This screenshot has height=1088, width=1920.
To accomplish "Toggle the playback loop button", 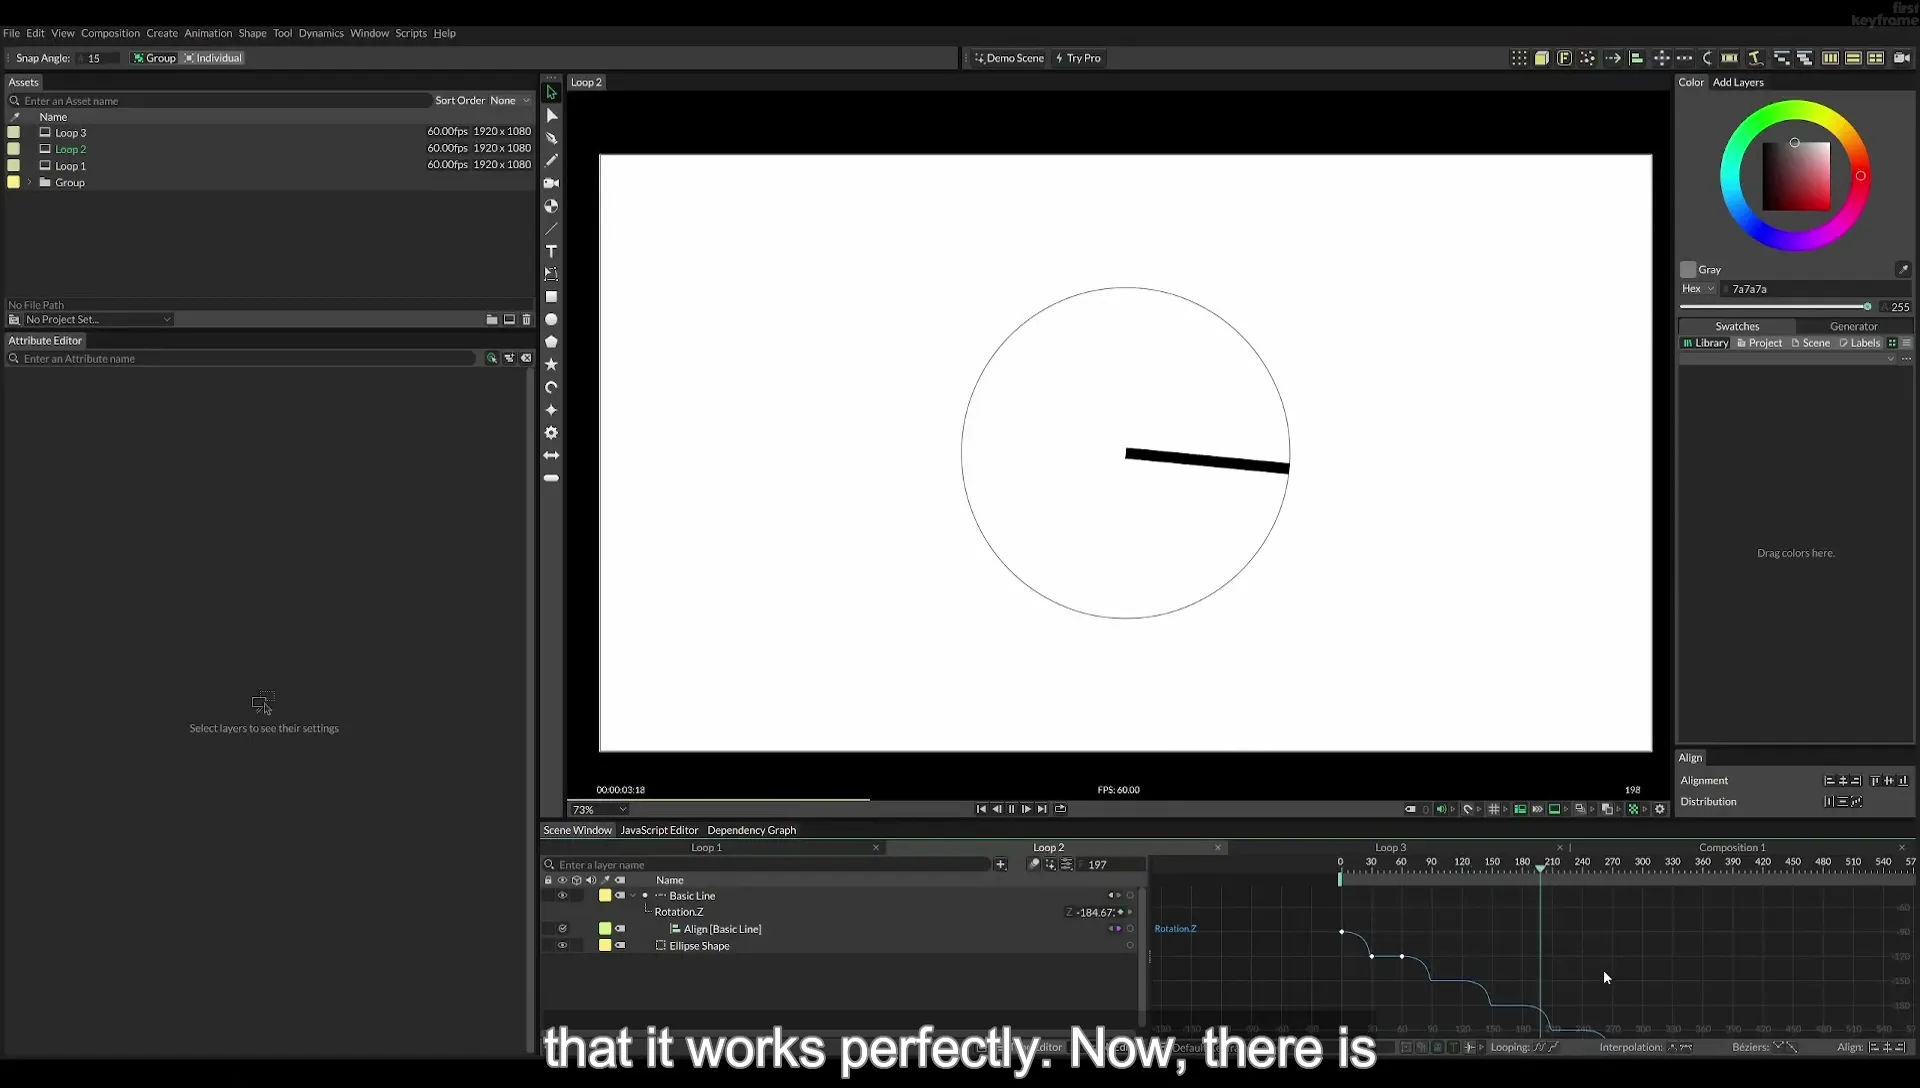I will point(1060,809).
